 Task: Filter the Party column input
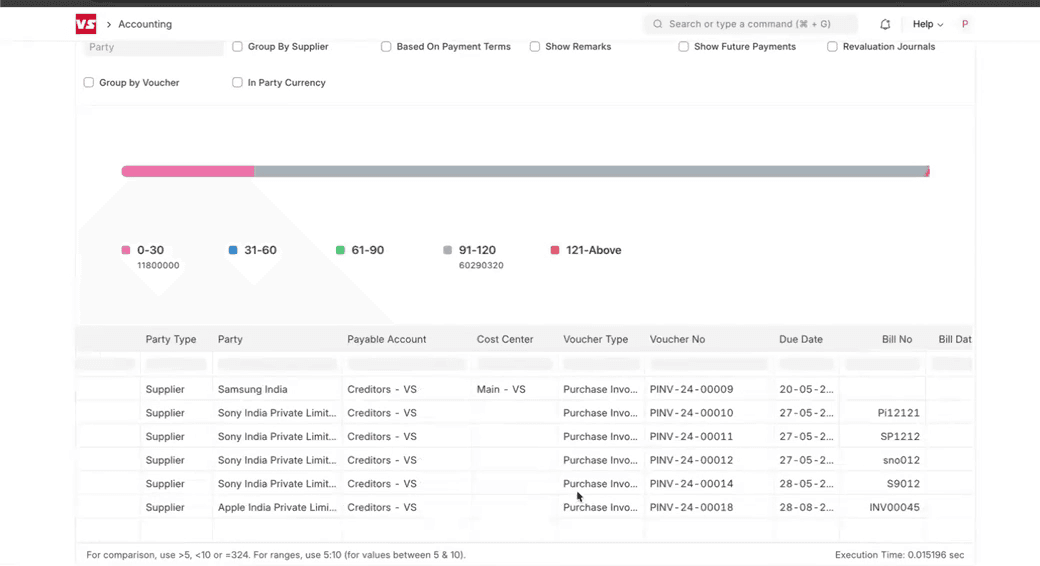coord(277,364)
